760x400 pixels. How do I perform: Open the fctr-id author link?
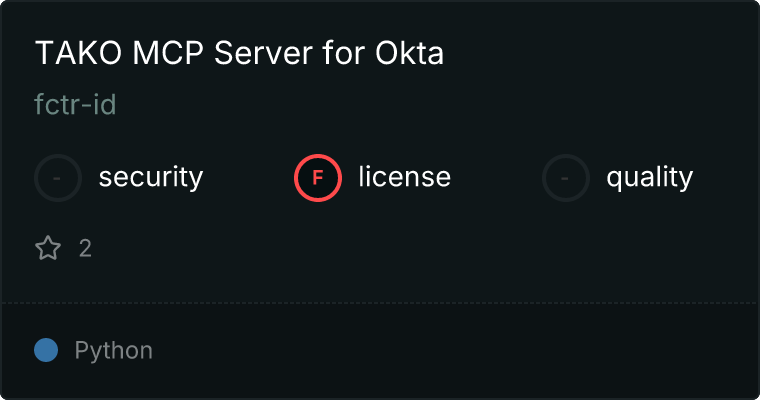[75, 105]
